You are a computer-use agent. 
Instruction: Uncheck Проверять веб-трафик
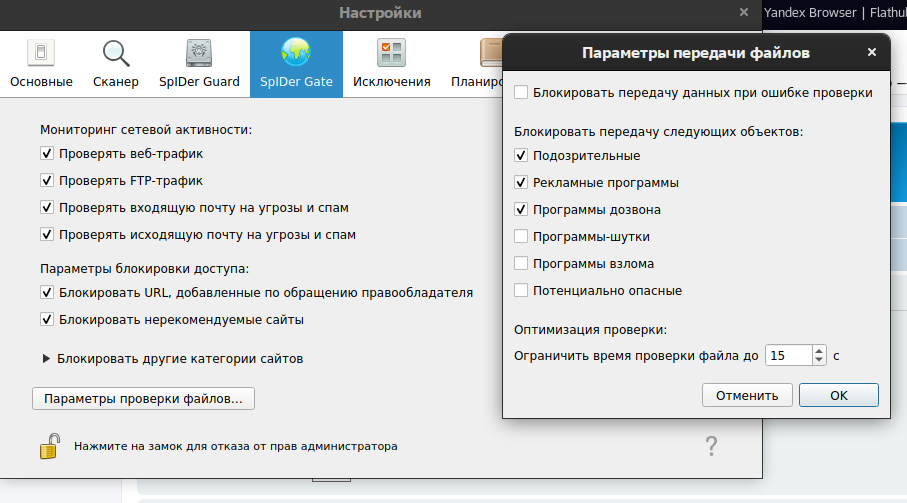pyautogui.click(x=47, y=154)
